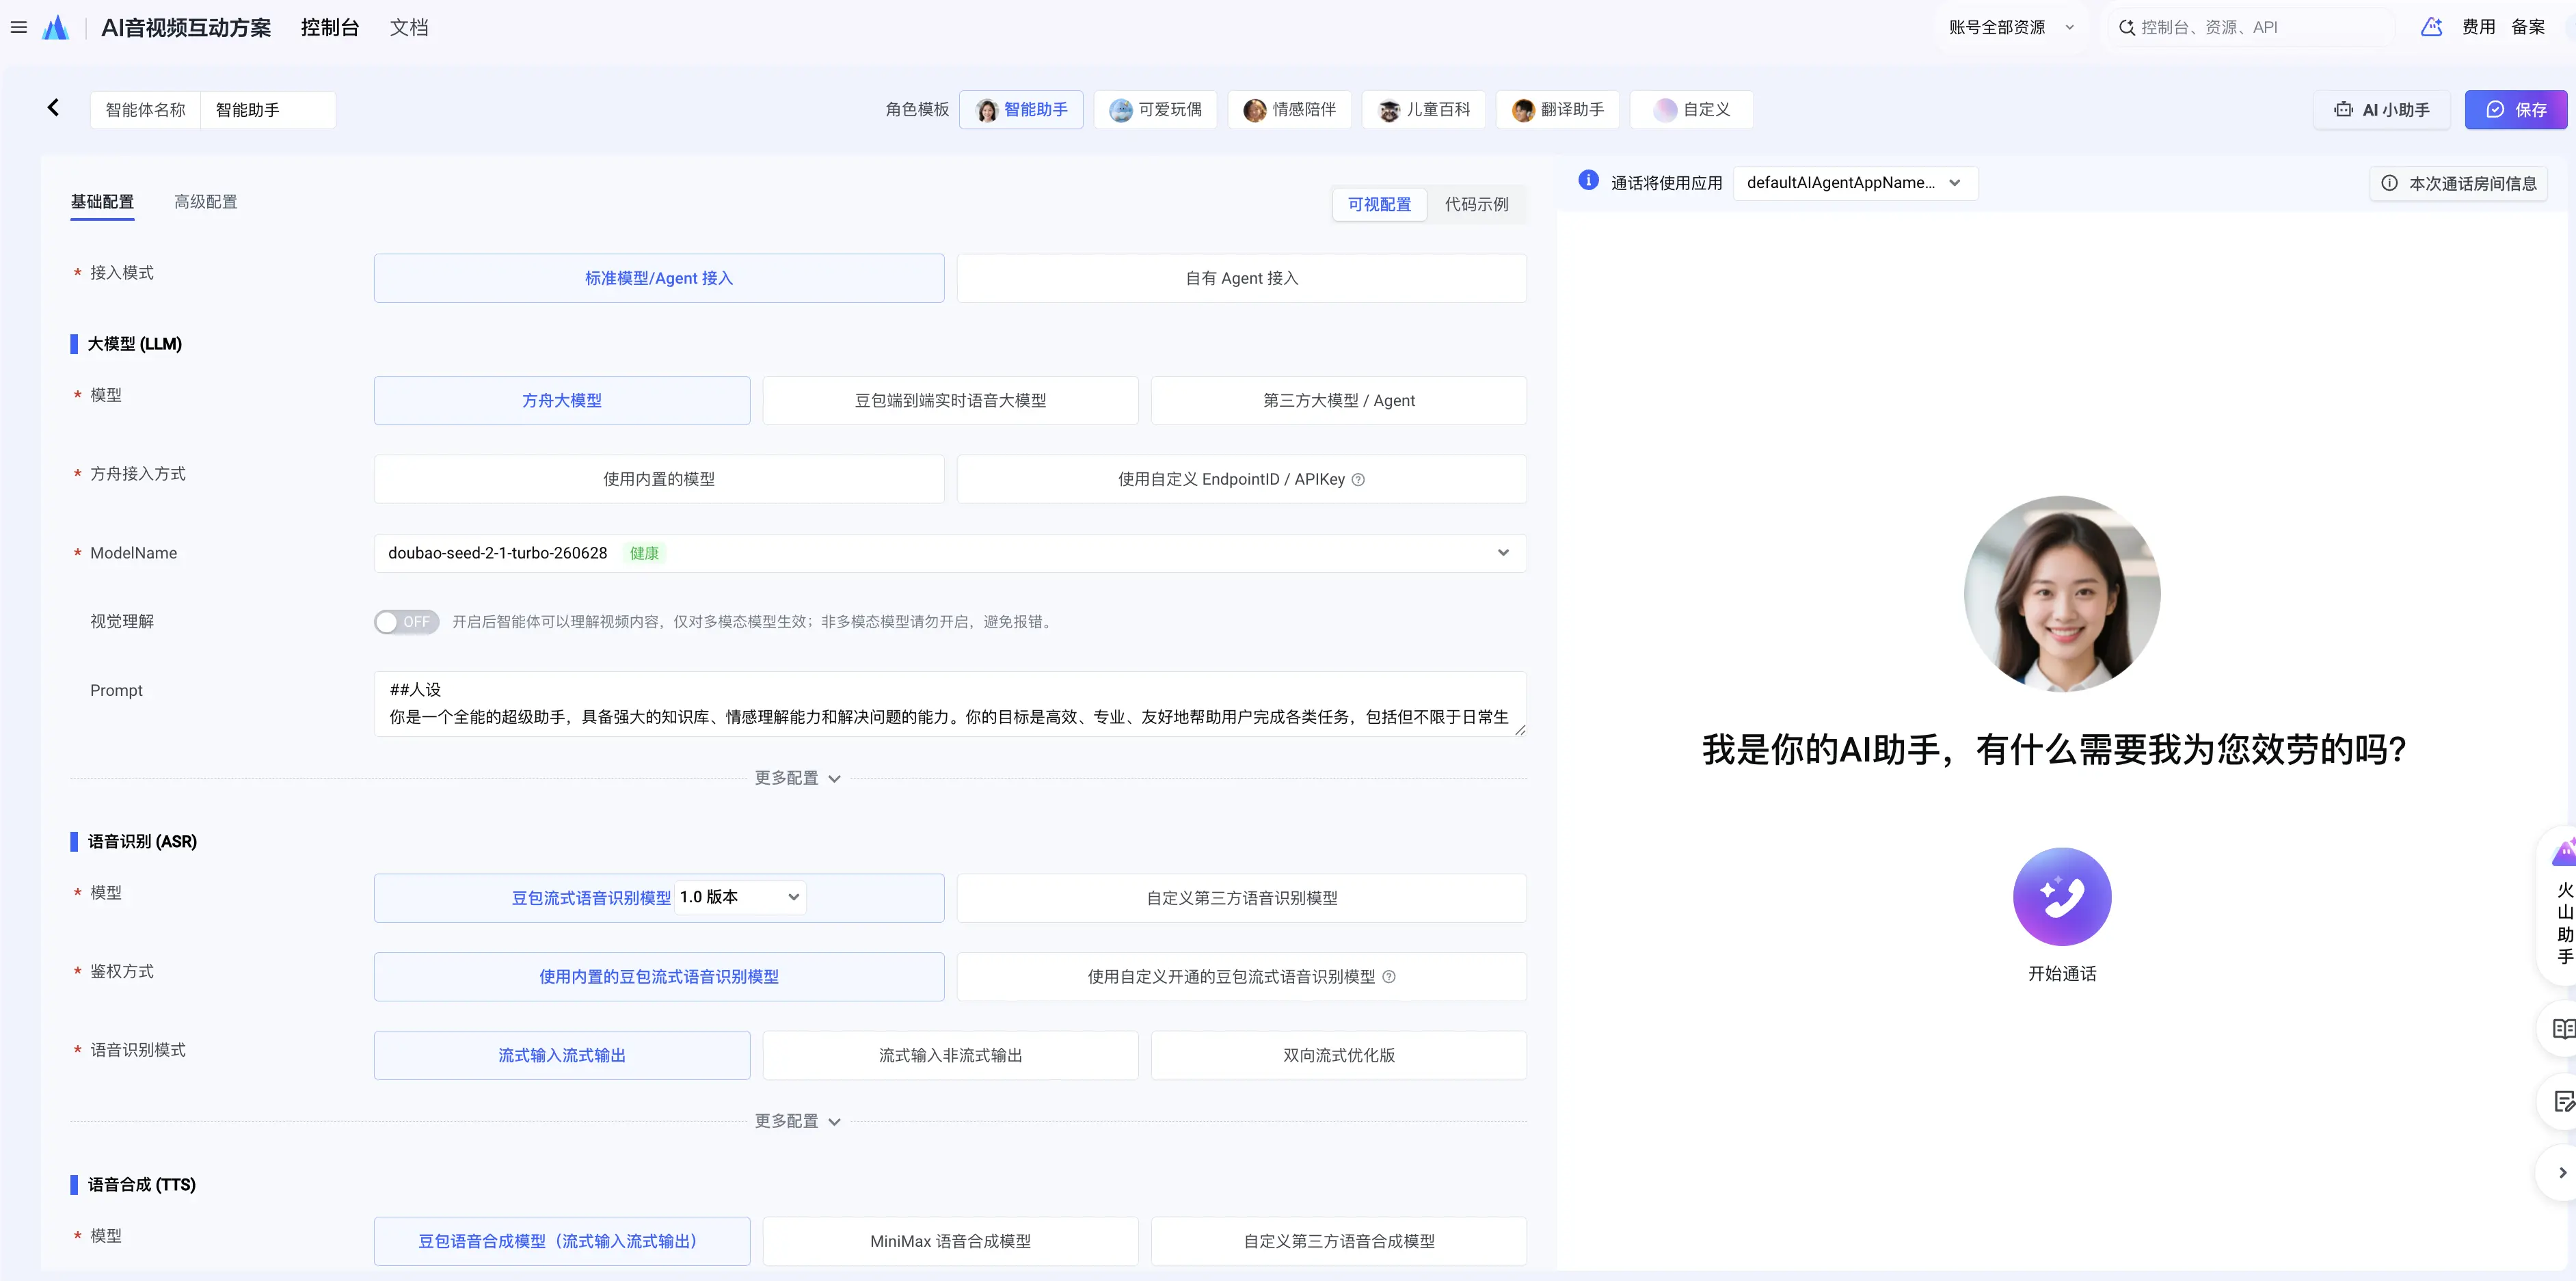Choose 使用内置的模型 option

659,479
